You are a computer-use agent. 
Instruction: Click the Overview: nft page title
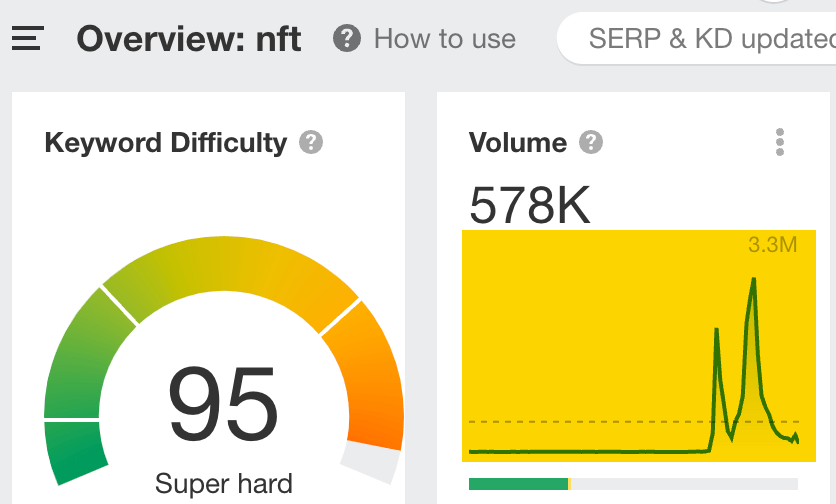(189, 39)
